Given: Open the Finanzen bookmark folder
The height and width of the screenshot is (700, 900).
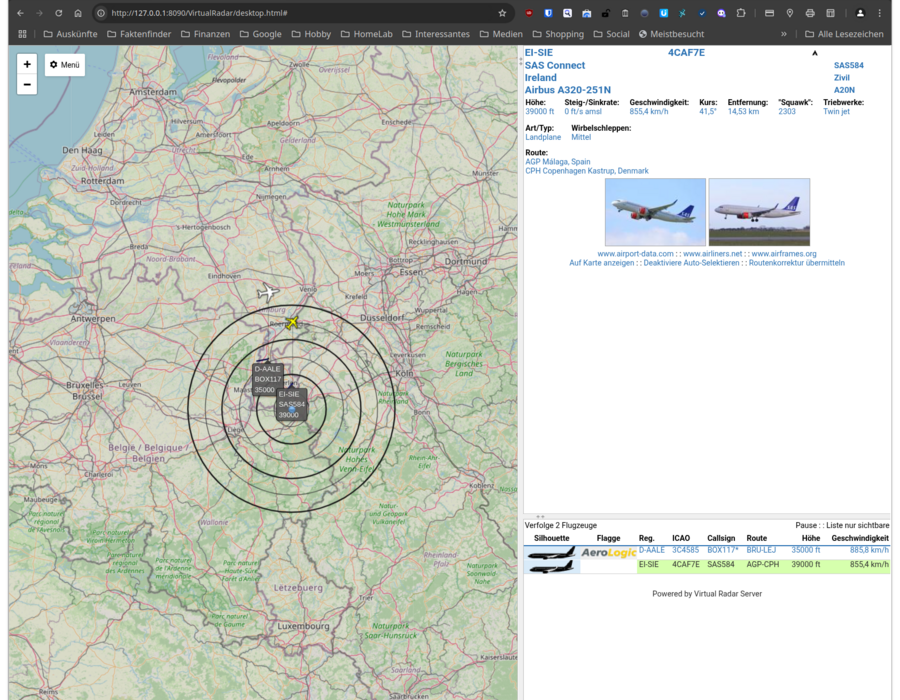Looking at the screenshot, I should click(x=205, y=34).
